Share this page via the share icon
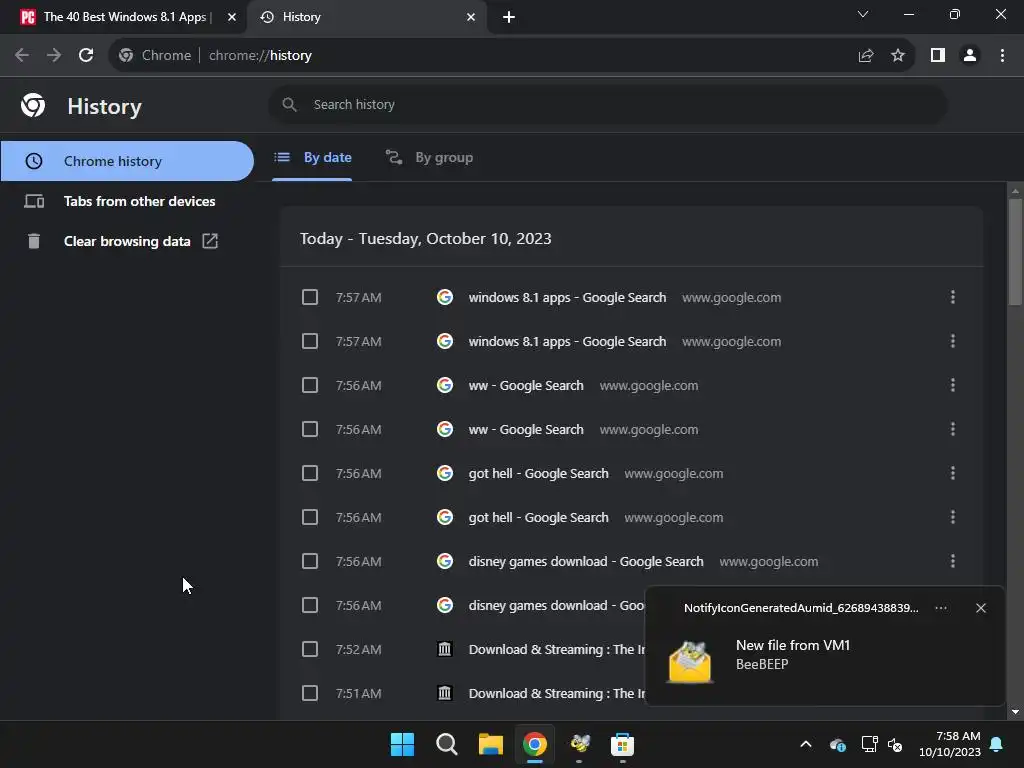1024x768 pixels. click(x=865, y=56)
